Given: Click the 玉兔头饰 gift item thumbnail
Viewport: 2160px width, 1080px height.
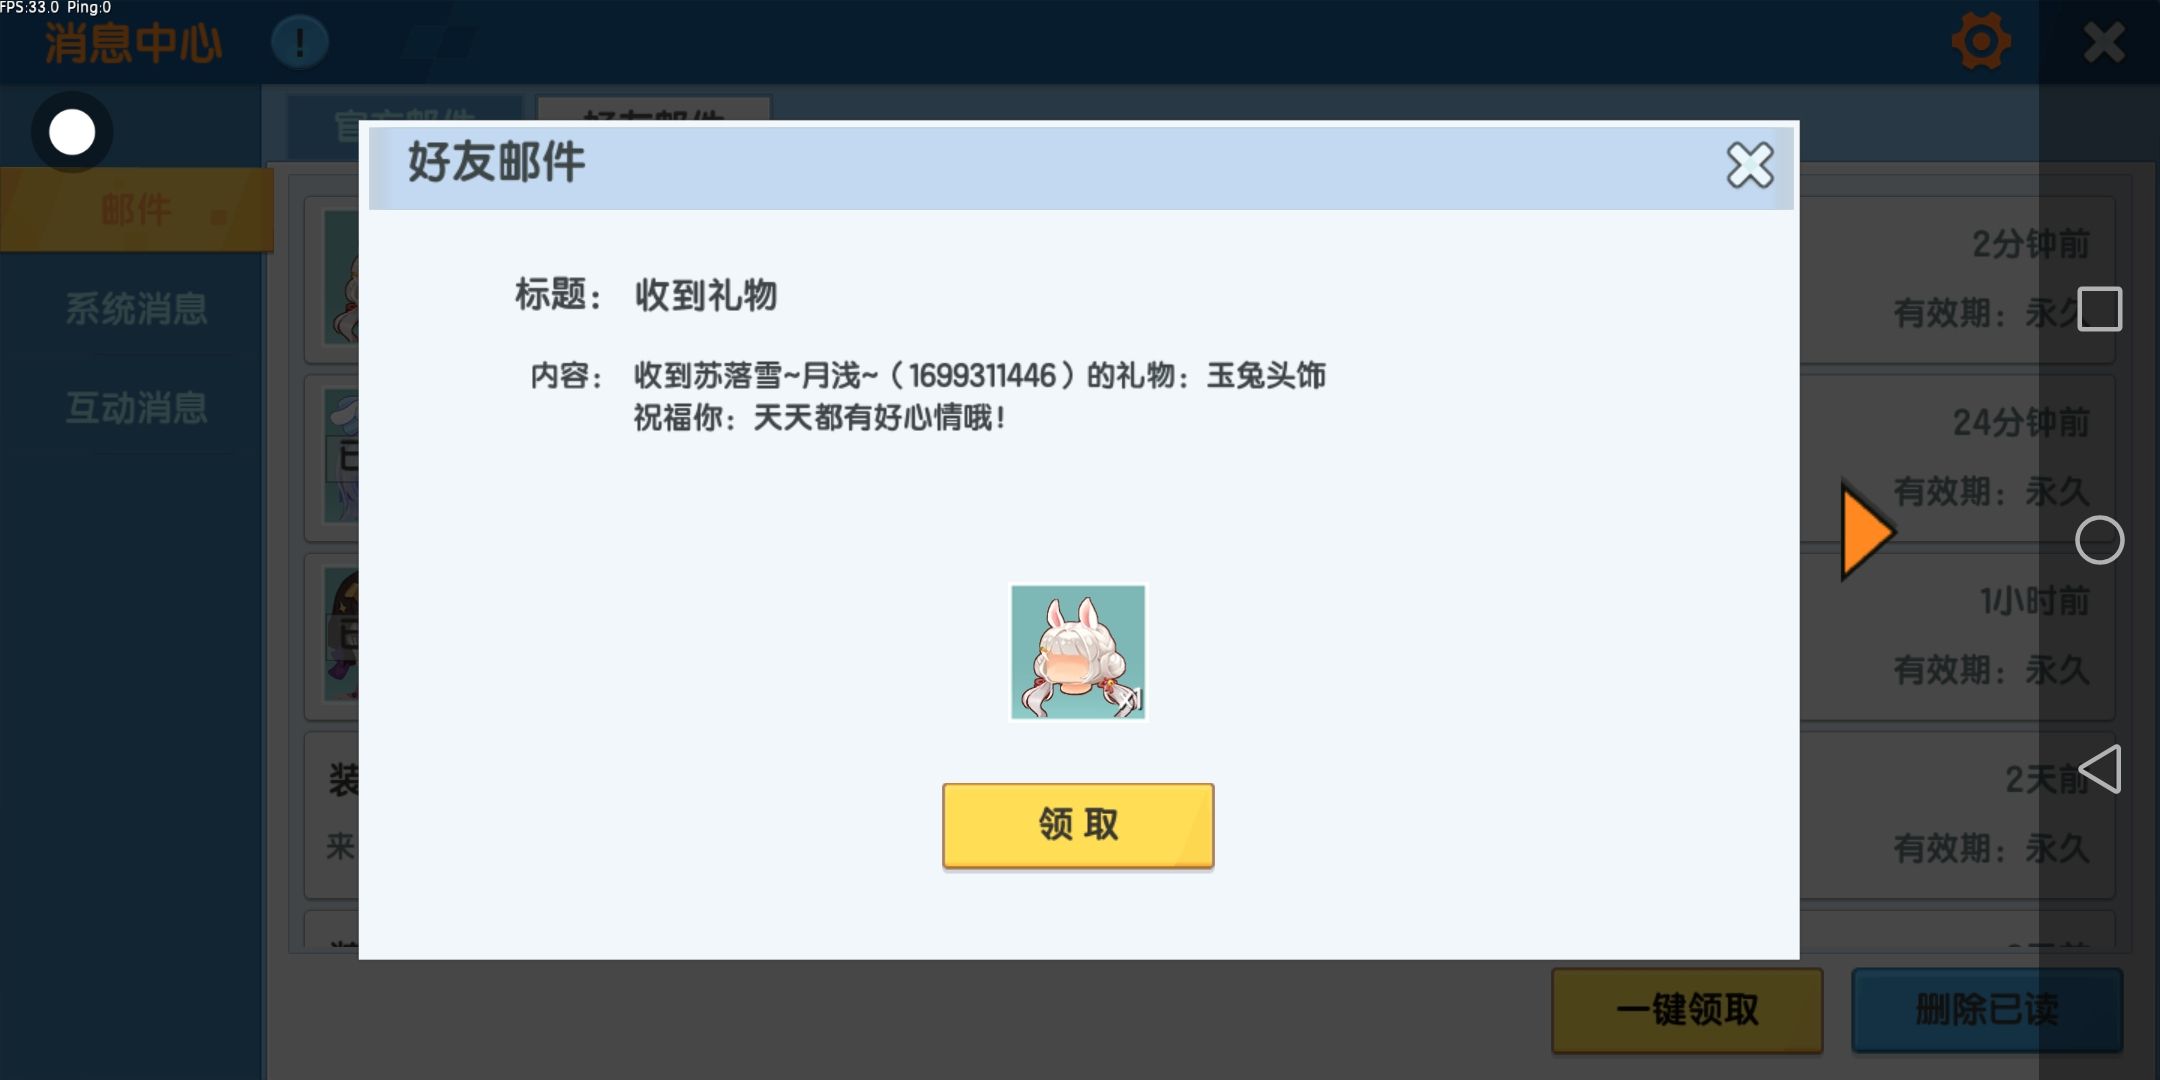Looking at the screenshot, I should [x=1078, y=652].
